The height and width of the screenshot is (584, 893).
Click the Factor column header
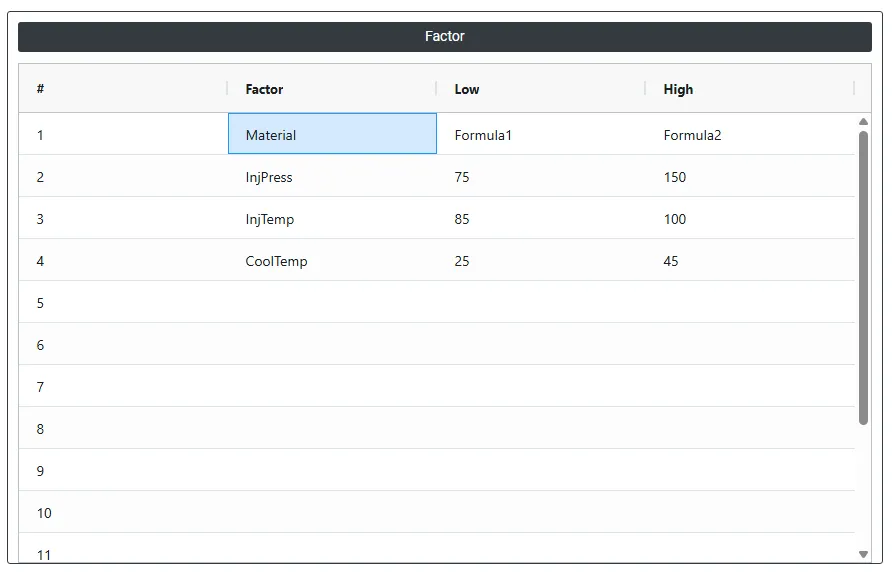[332, 88]
